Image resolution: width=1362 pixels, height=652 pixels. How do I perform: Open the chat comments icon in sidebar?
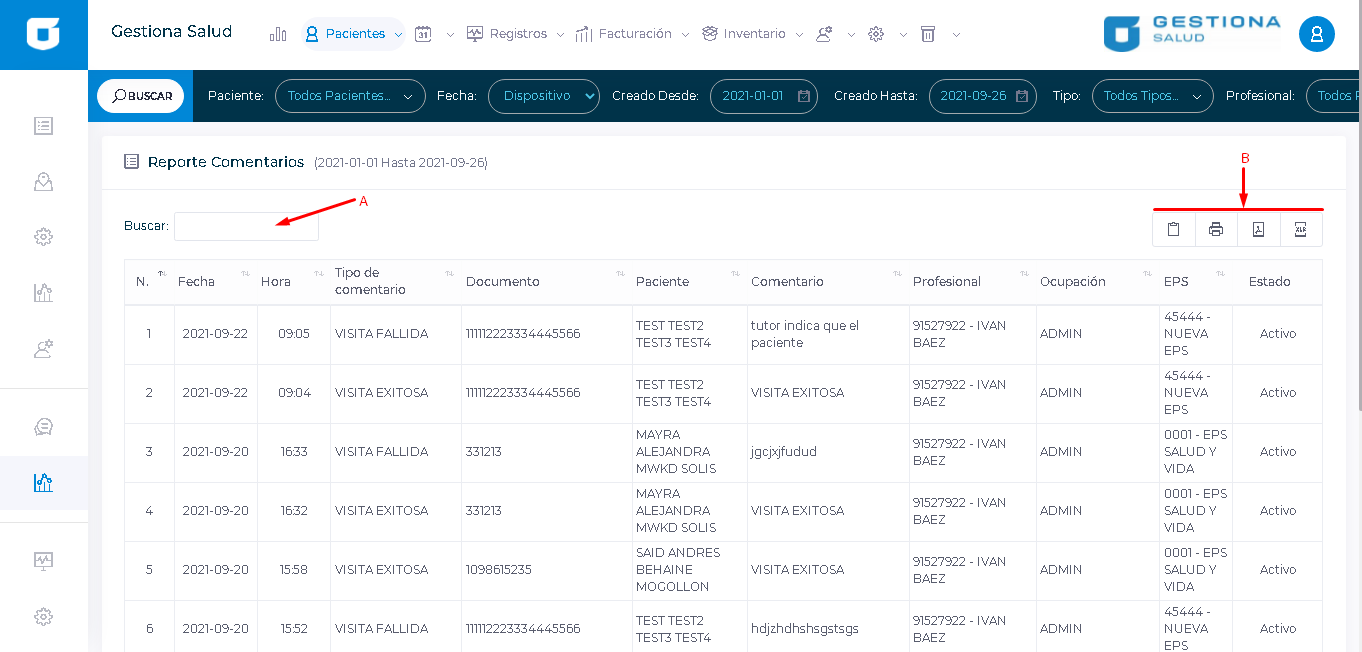pyautogui.click(x=43, y=426)
